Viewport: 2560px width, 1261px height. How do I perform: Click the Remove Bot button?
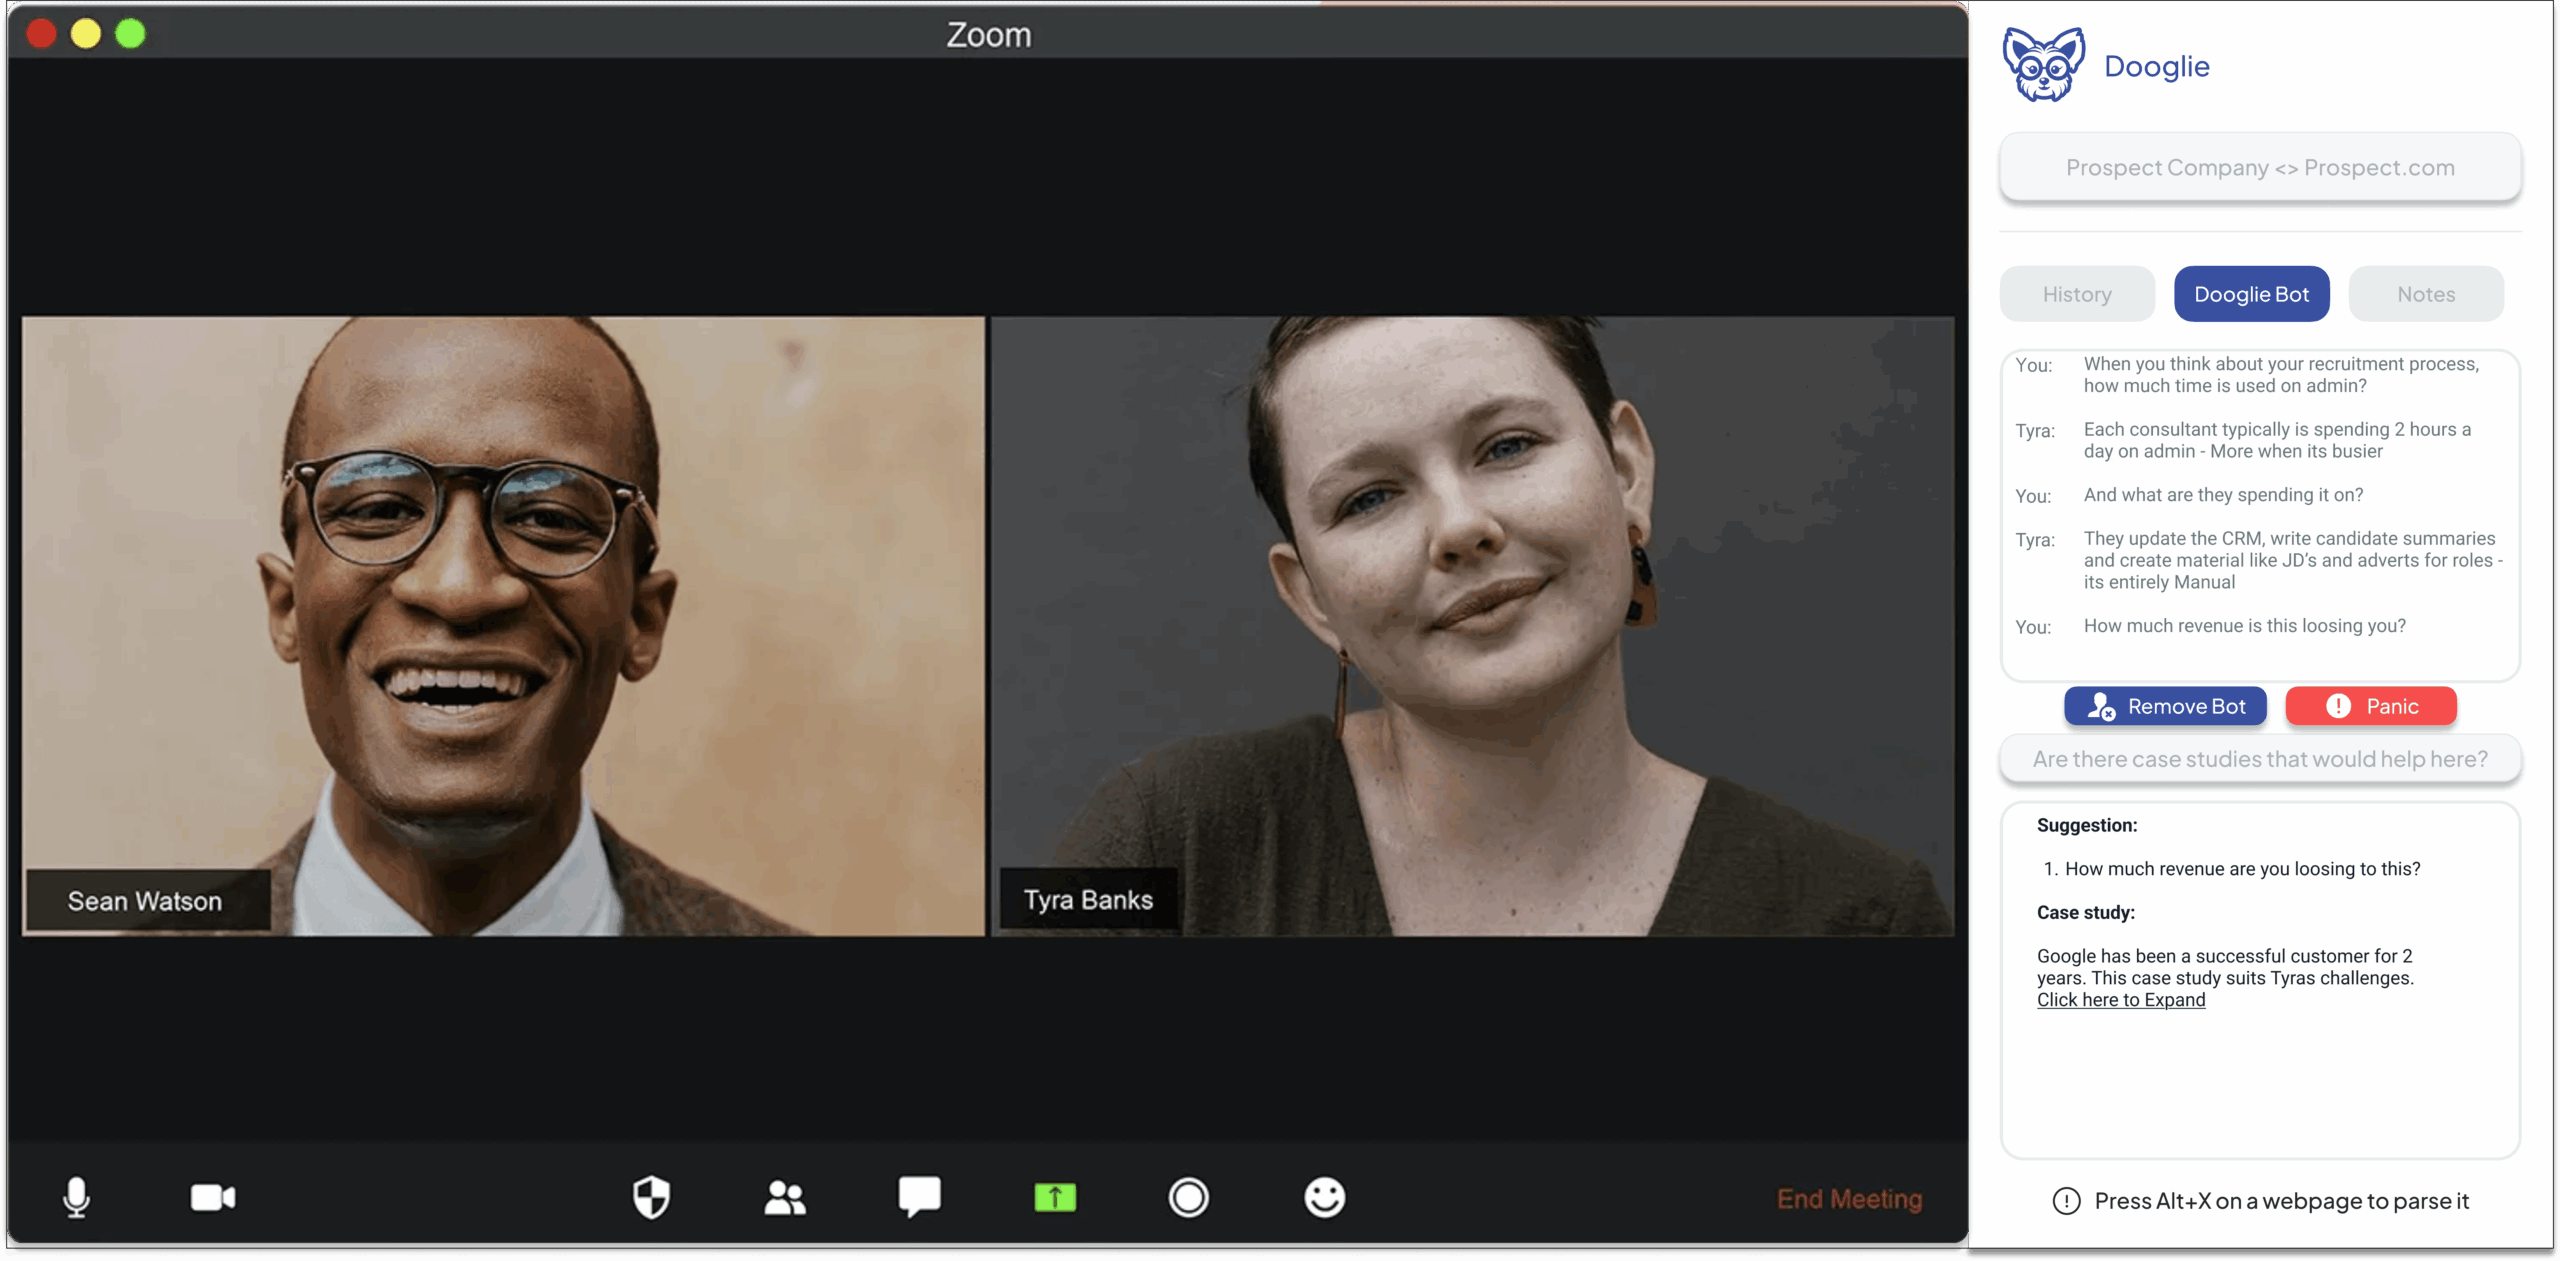pyautogui.click(x=2165, y=706)
